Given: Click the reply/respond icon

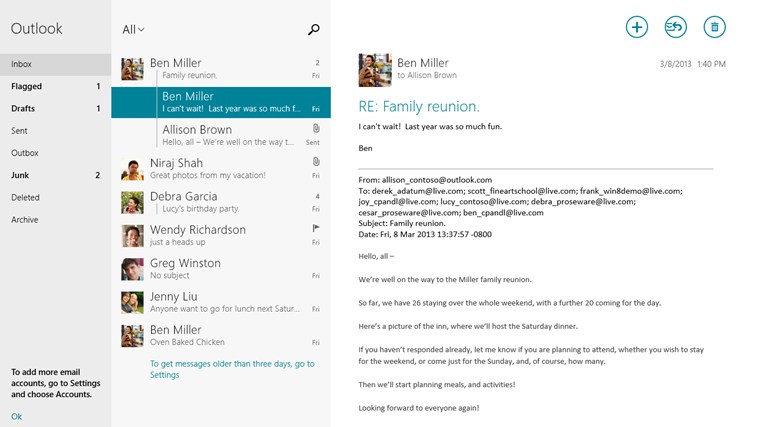Looking at the screenshot, I should pyautogui.click(x=675, y=27).
